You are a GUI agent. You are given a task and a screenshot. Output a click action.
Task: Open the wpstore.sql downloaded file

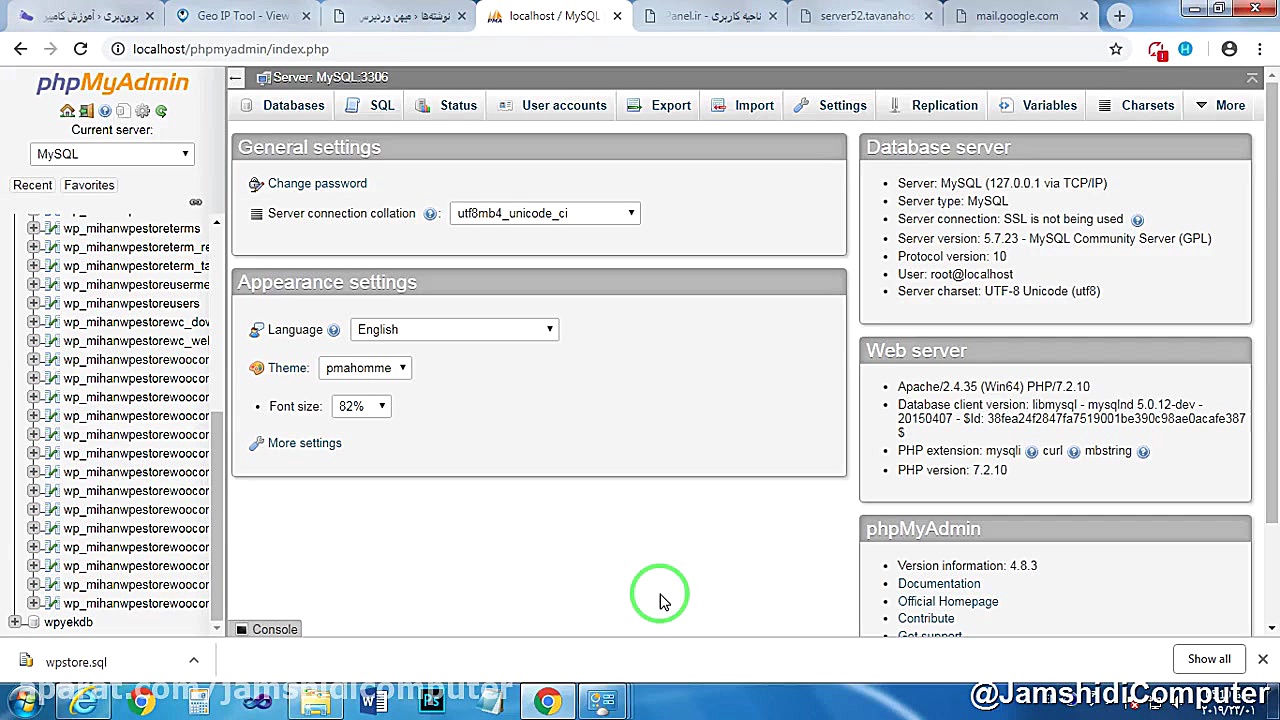click(76, 662)
